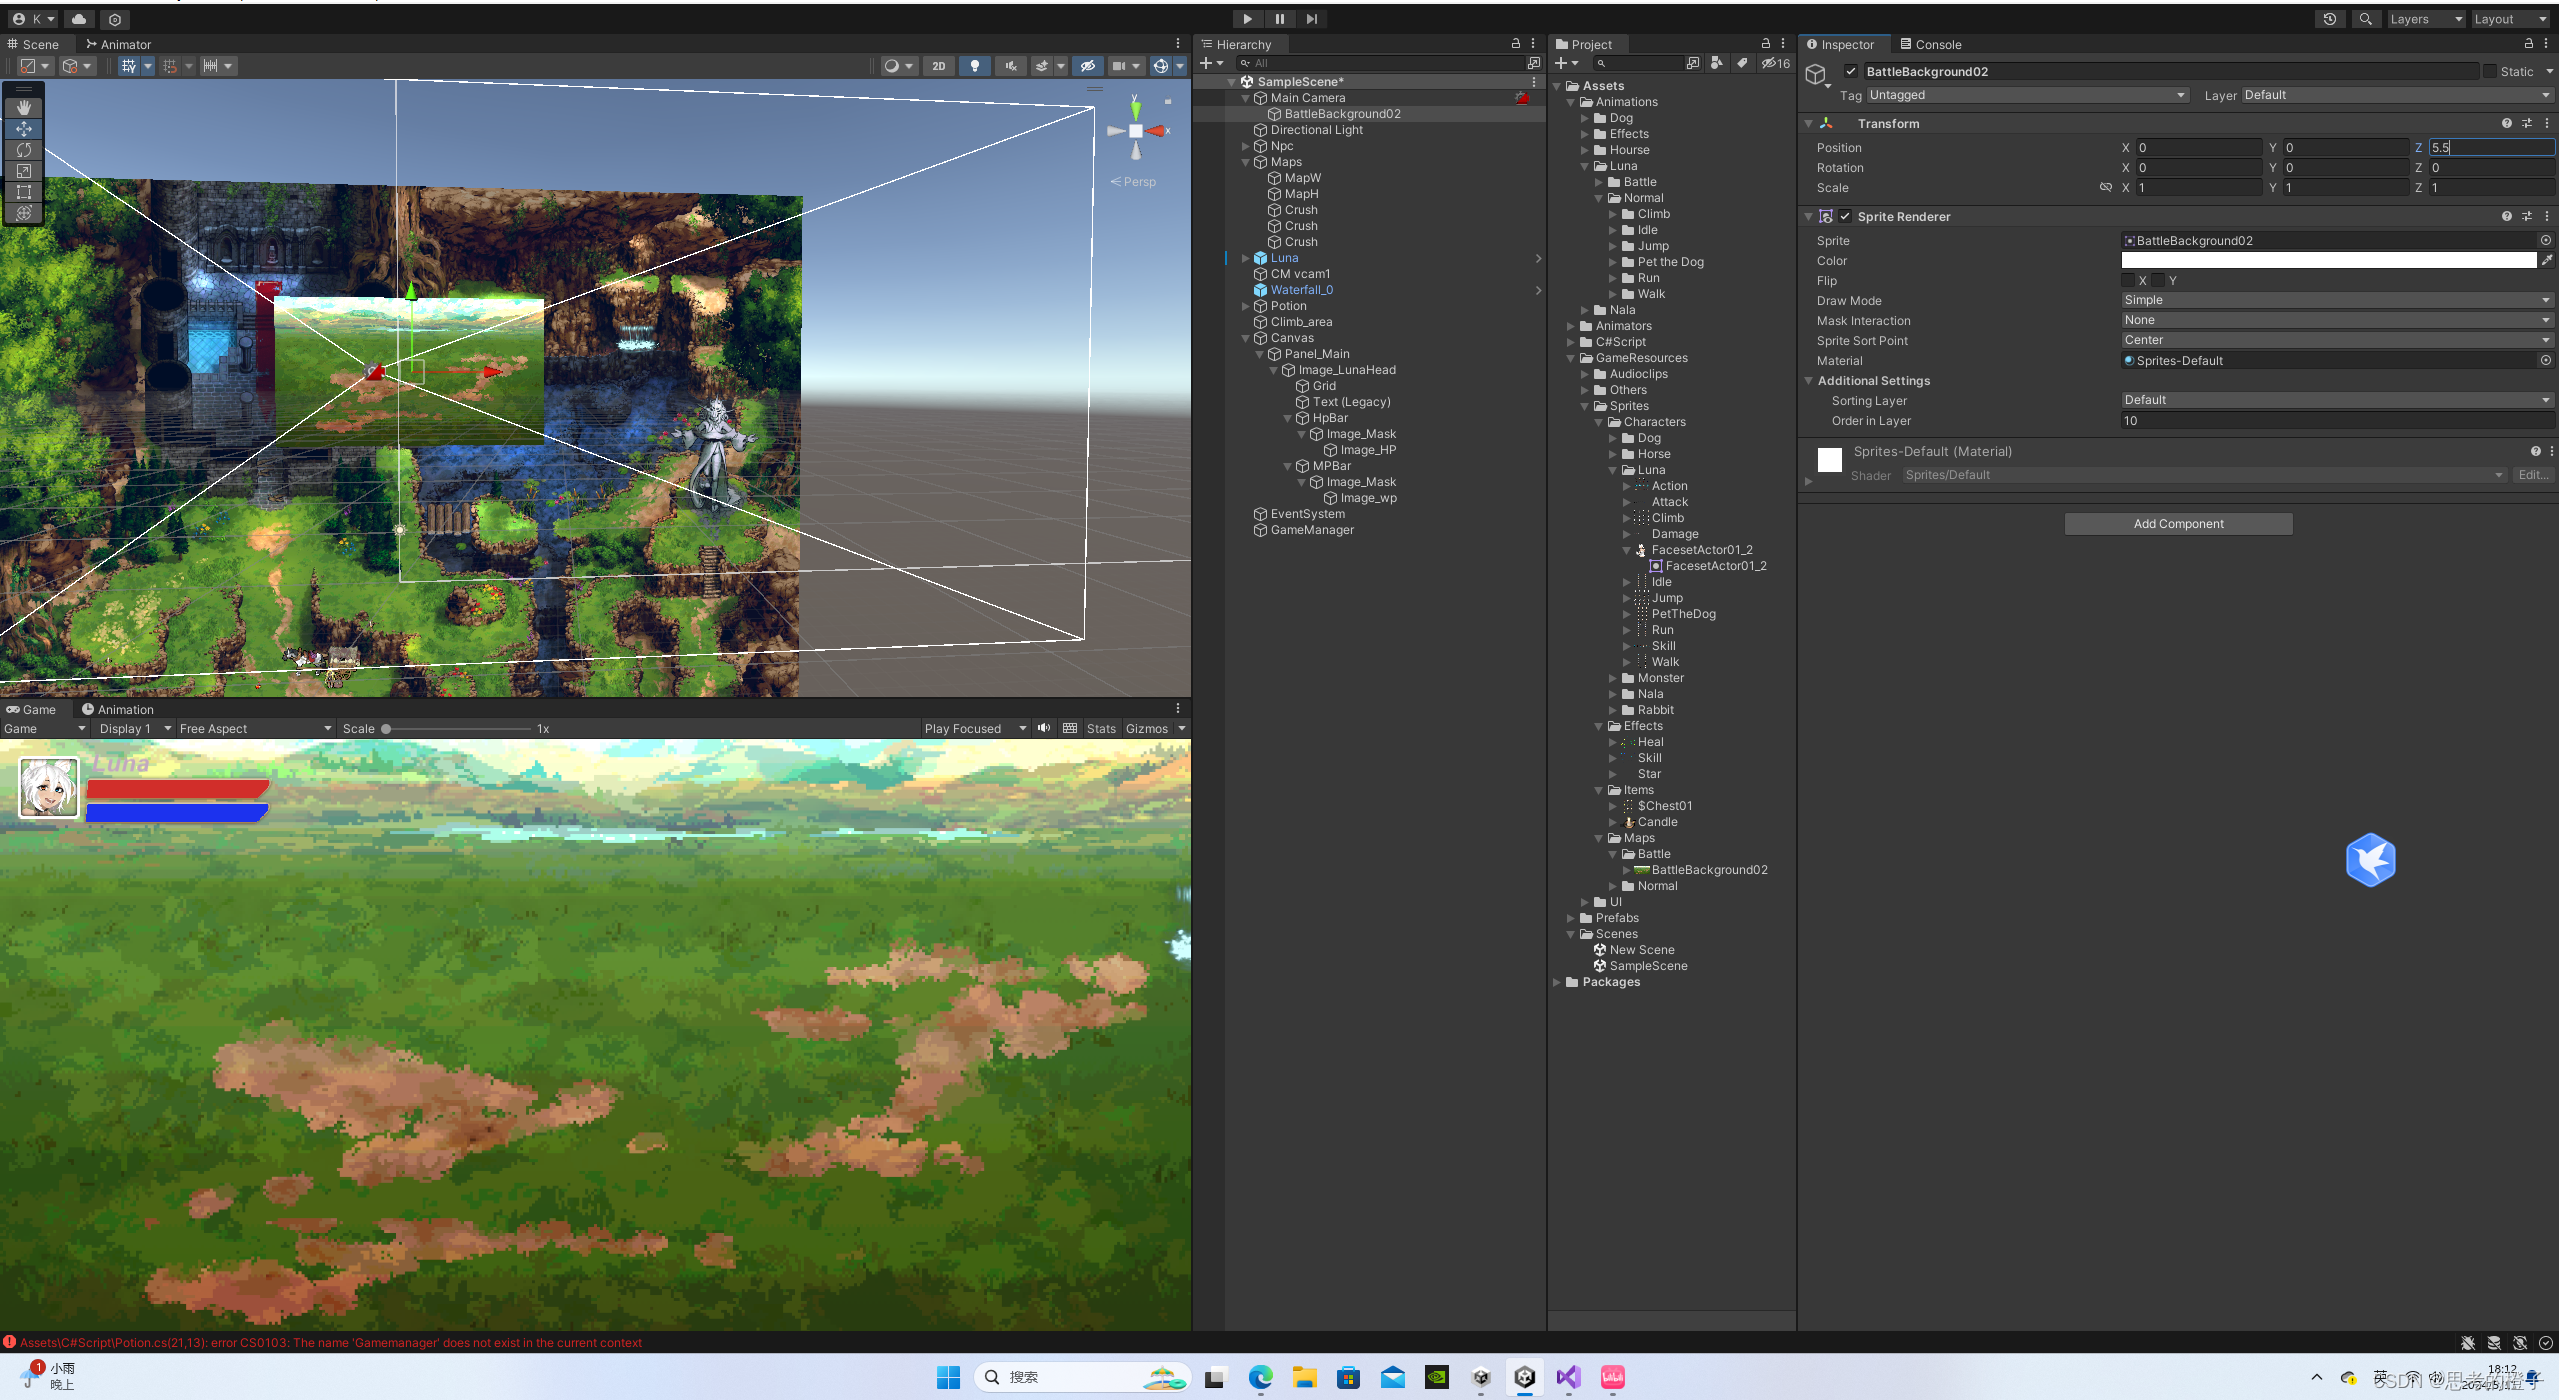Screen dimensions: 2559x1400
Task: Collapse the Canvas hierarchy item
Action: click(x=1246, y=338)
